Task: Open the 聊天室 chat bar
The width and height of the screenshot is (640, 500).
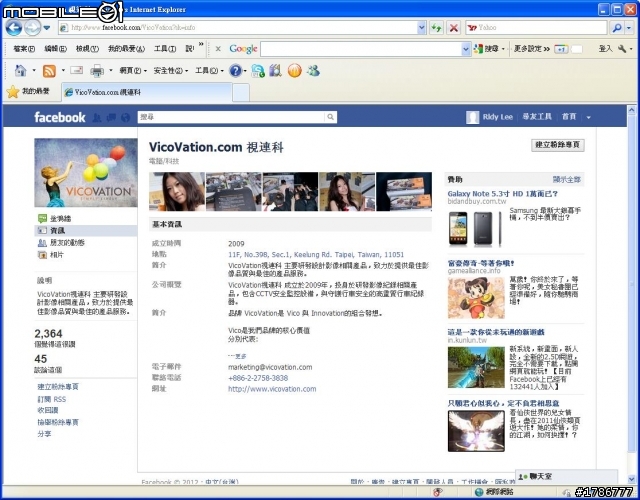Action: (x=567, y=476)
